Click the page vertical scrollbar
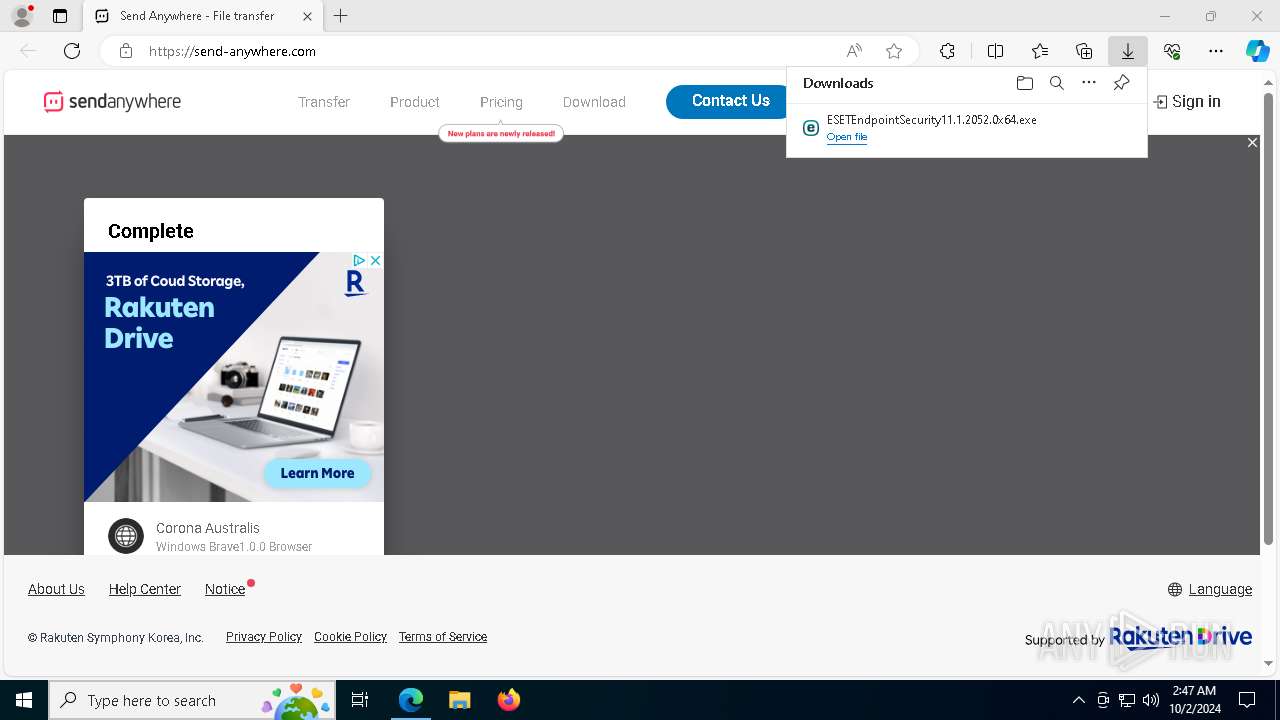This screenshot has height=720, width=1280. [x=1268, y=320]
